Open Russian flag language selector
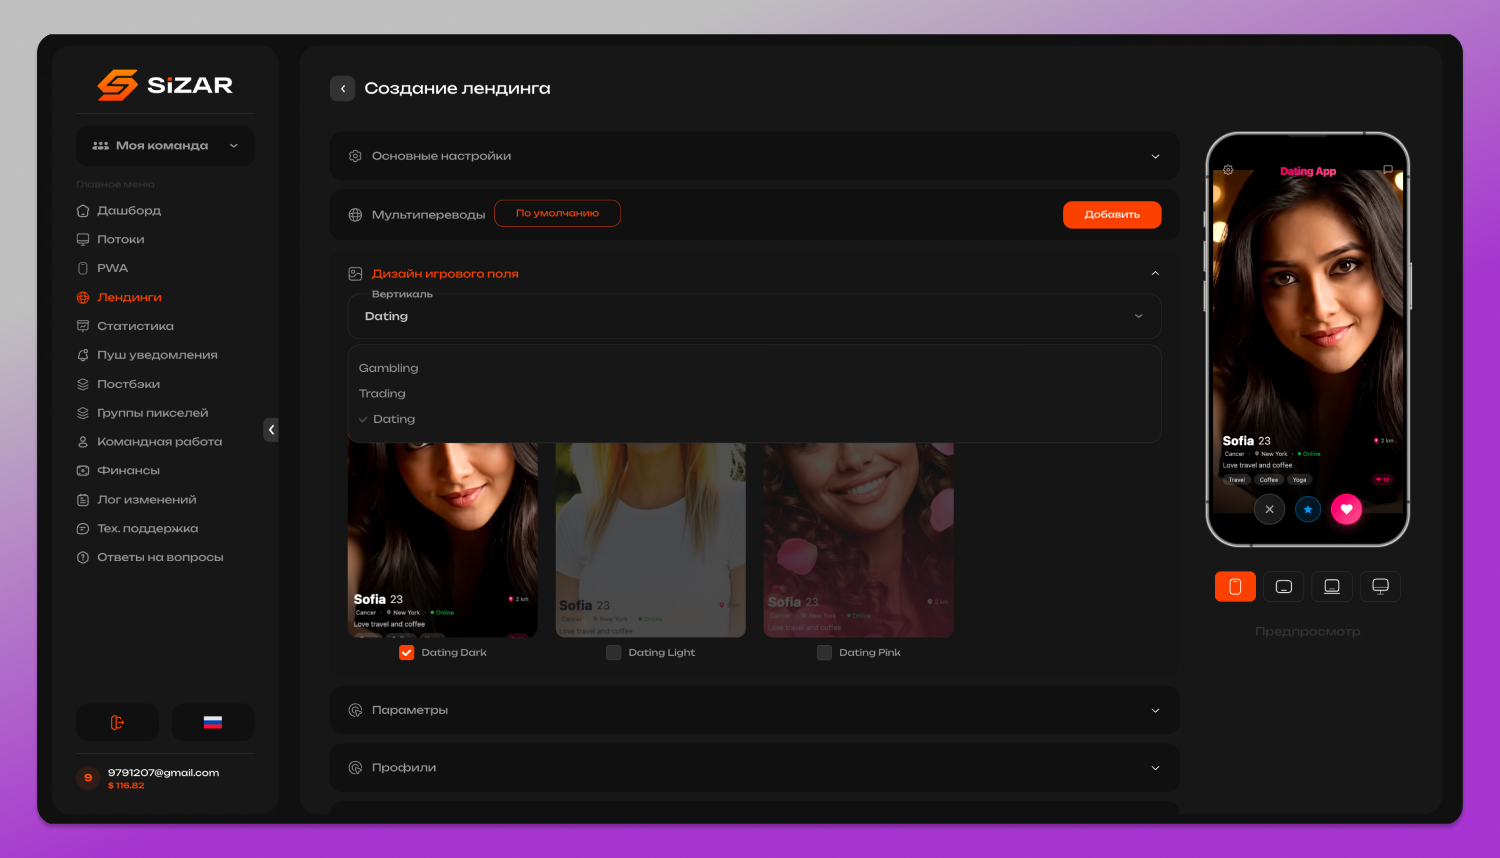 click(x=212, y=722)
